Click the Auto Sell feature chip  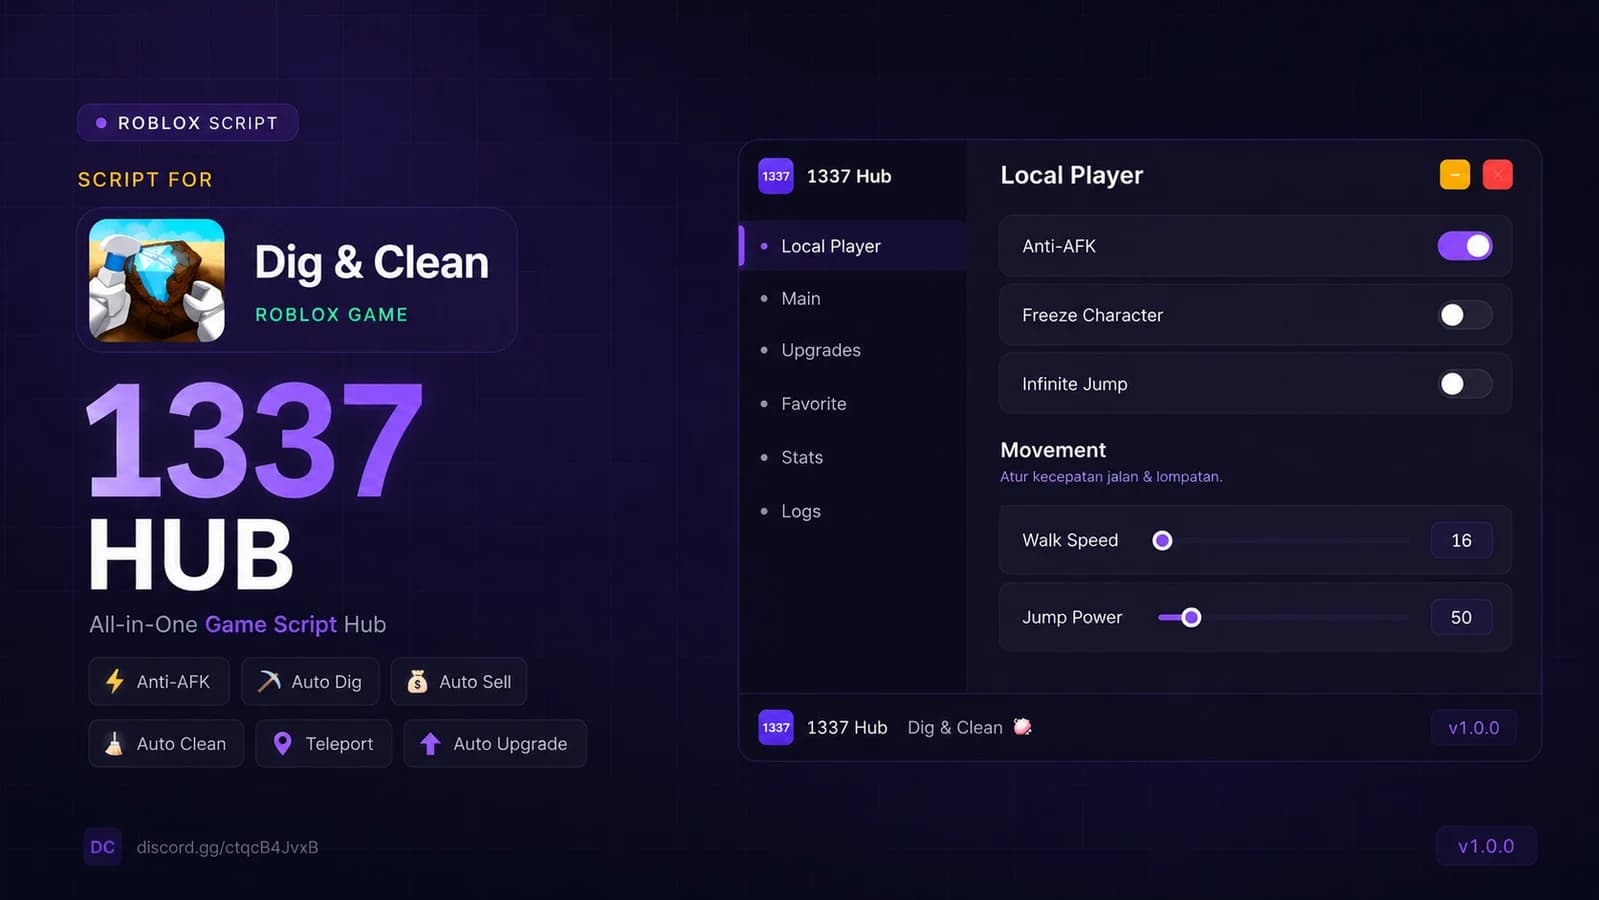pyautogui.click(x=459, y=681)
